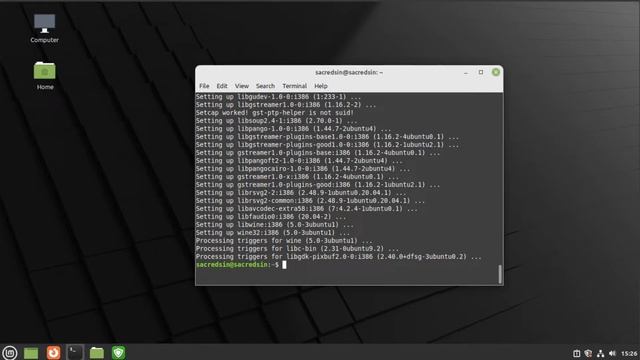This screenshot has width=640, height=360.
Task: Minimize the terminal window
Action: click(466, 73)
